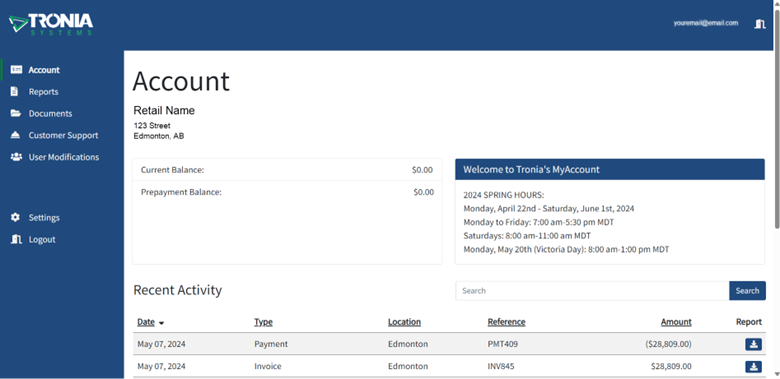Click the Documents folder icon
780x379 pixels.
(15, 113)
